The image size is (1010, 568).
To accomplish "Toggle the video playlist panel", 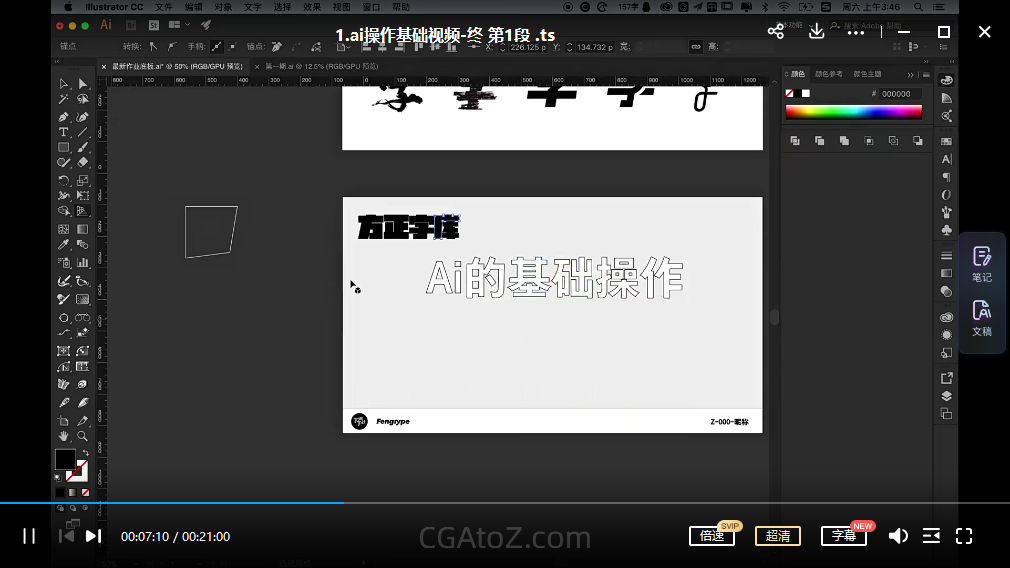I will [x=931, y=536].
